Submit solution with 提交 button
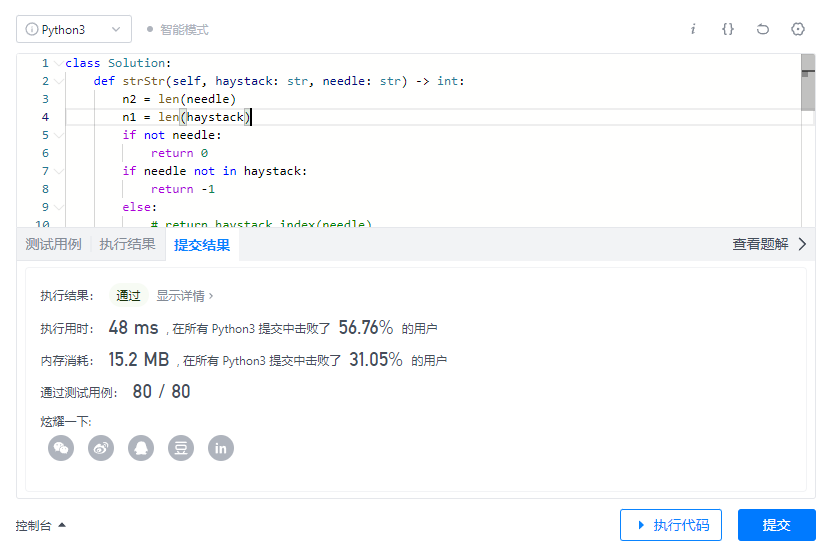This screenshot has width=827, height=560. [x=776, y=525]
